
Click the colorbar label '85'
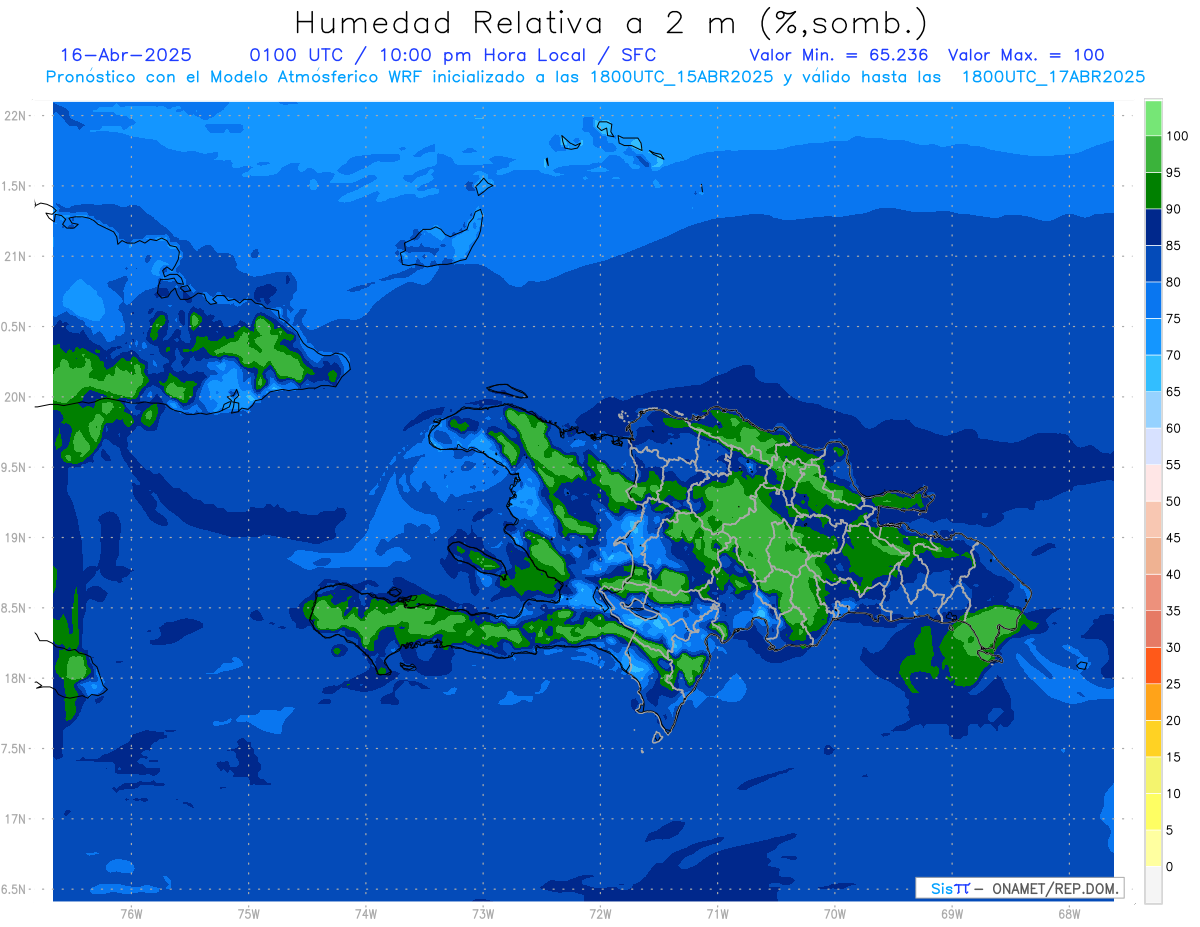[1173, 246]
